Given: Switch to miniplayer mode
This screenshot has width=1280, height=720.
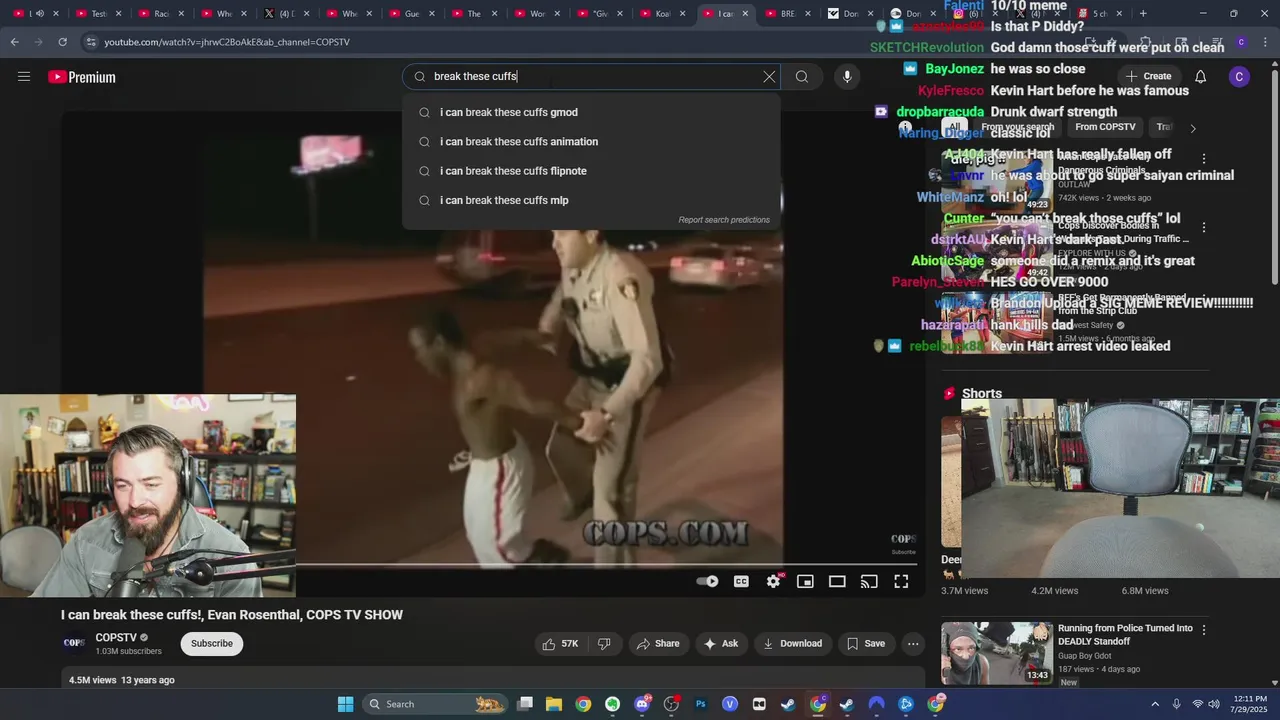Looking at the screenshot, I should (x=805, y=581).
